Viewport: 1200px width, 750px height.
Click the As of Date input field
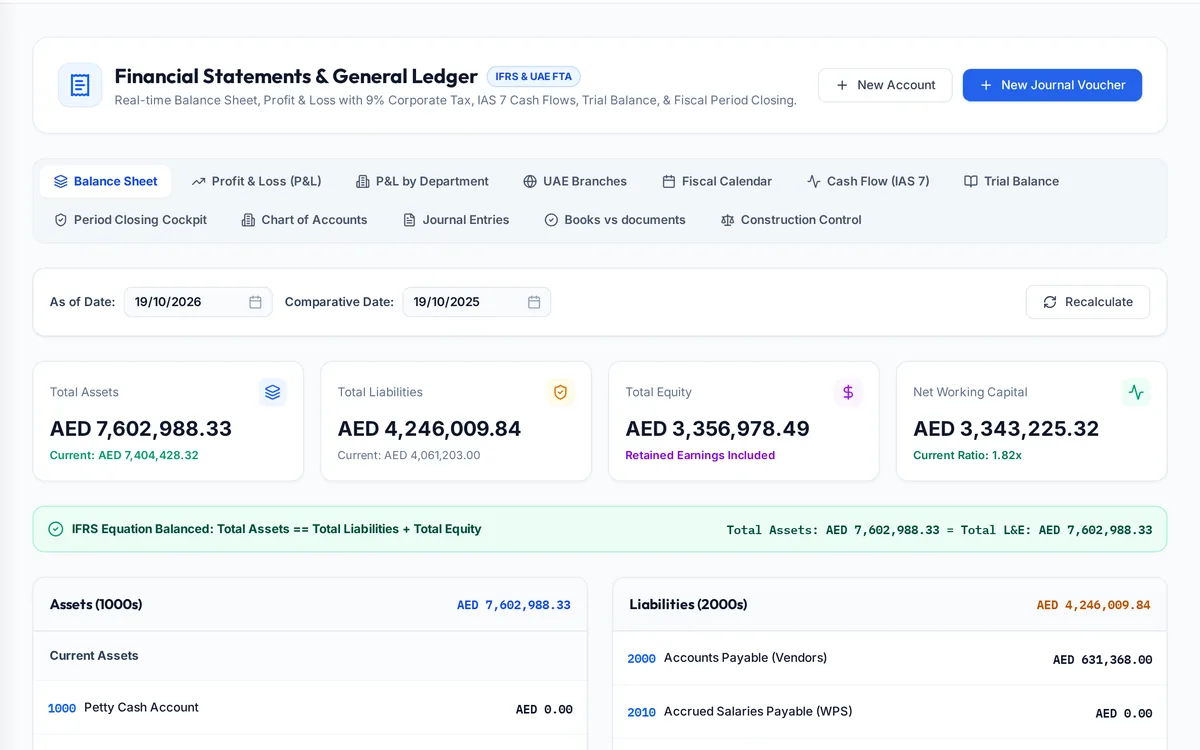tap(198, 302)
